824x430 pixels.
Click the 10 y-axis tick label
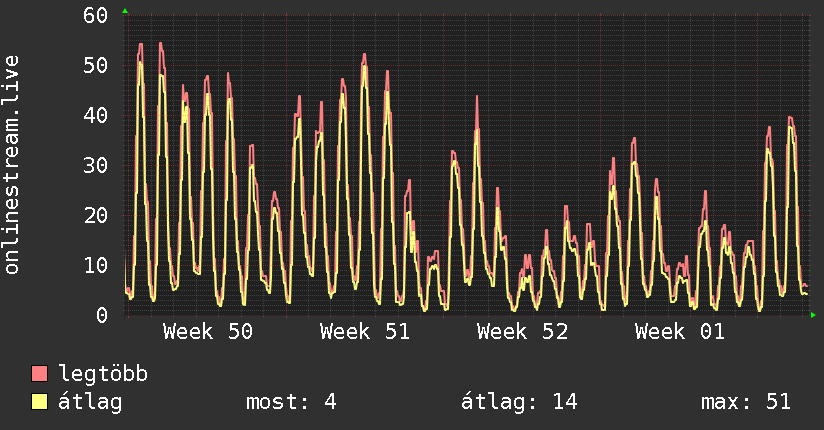96,265
